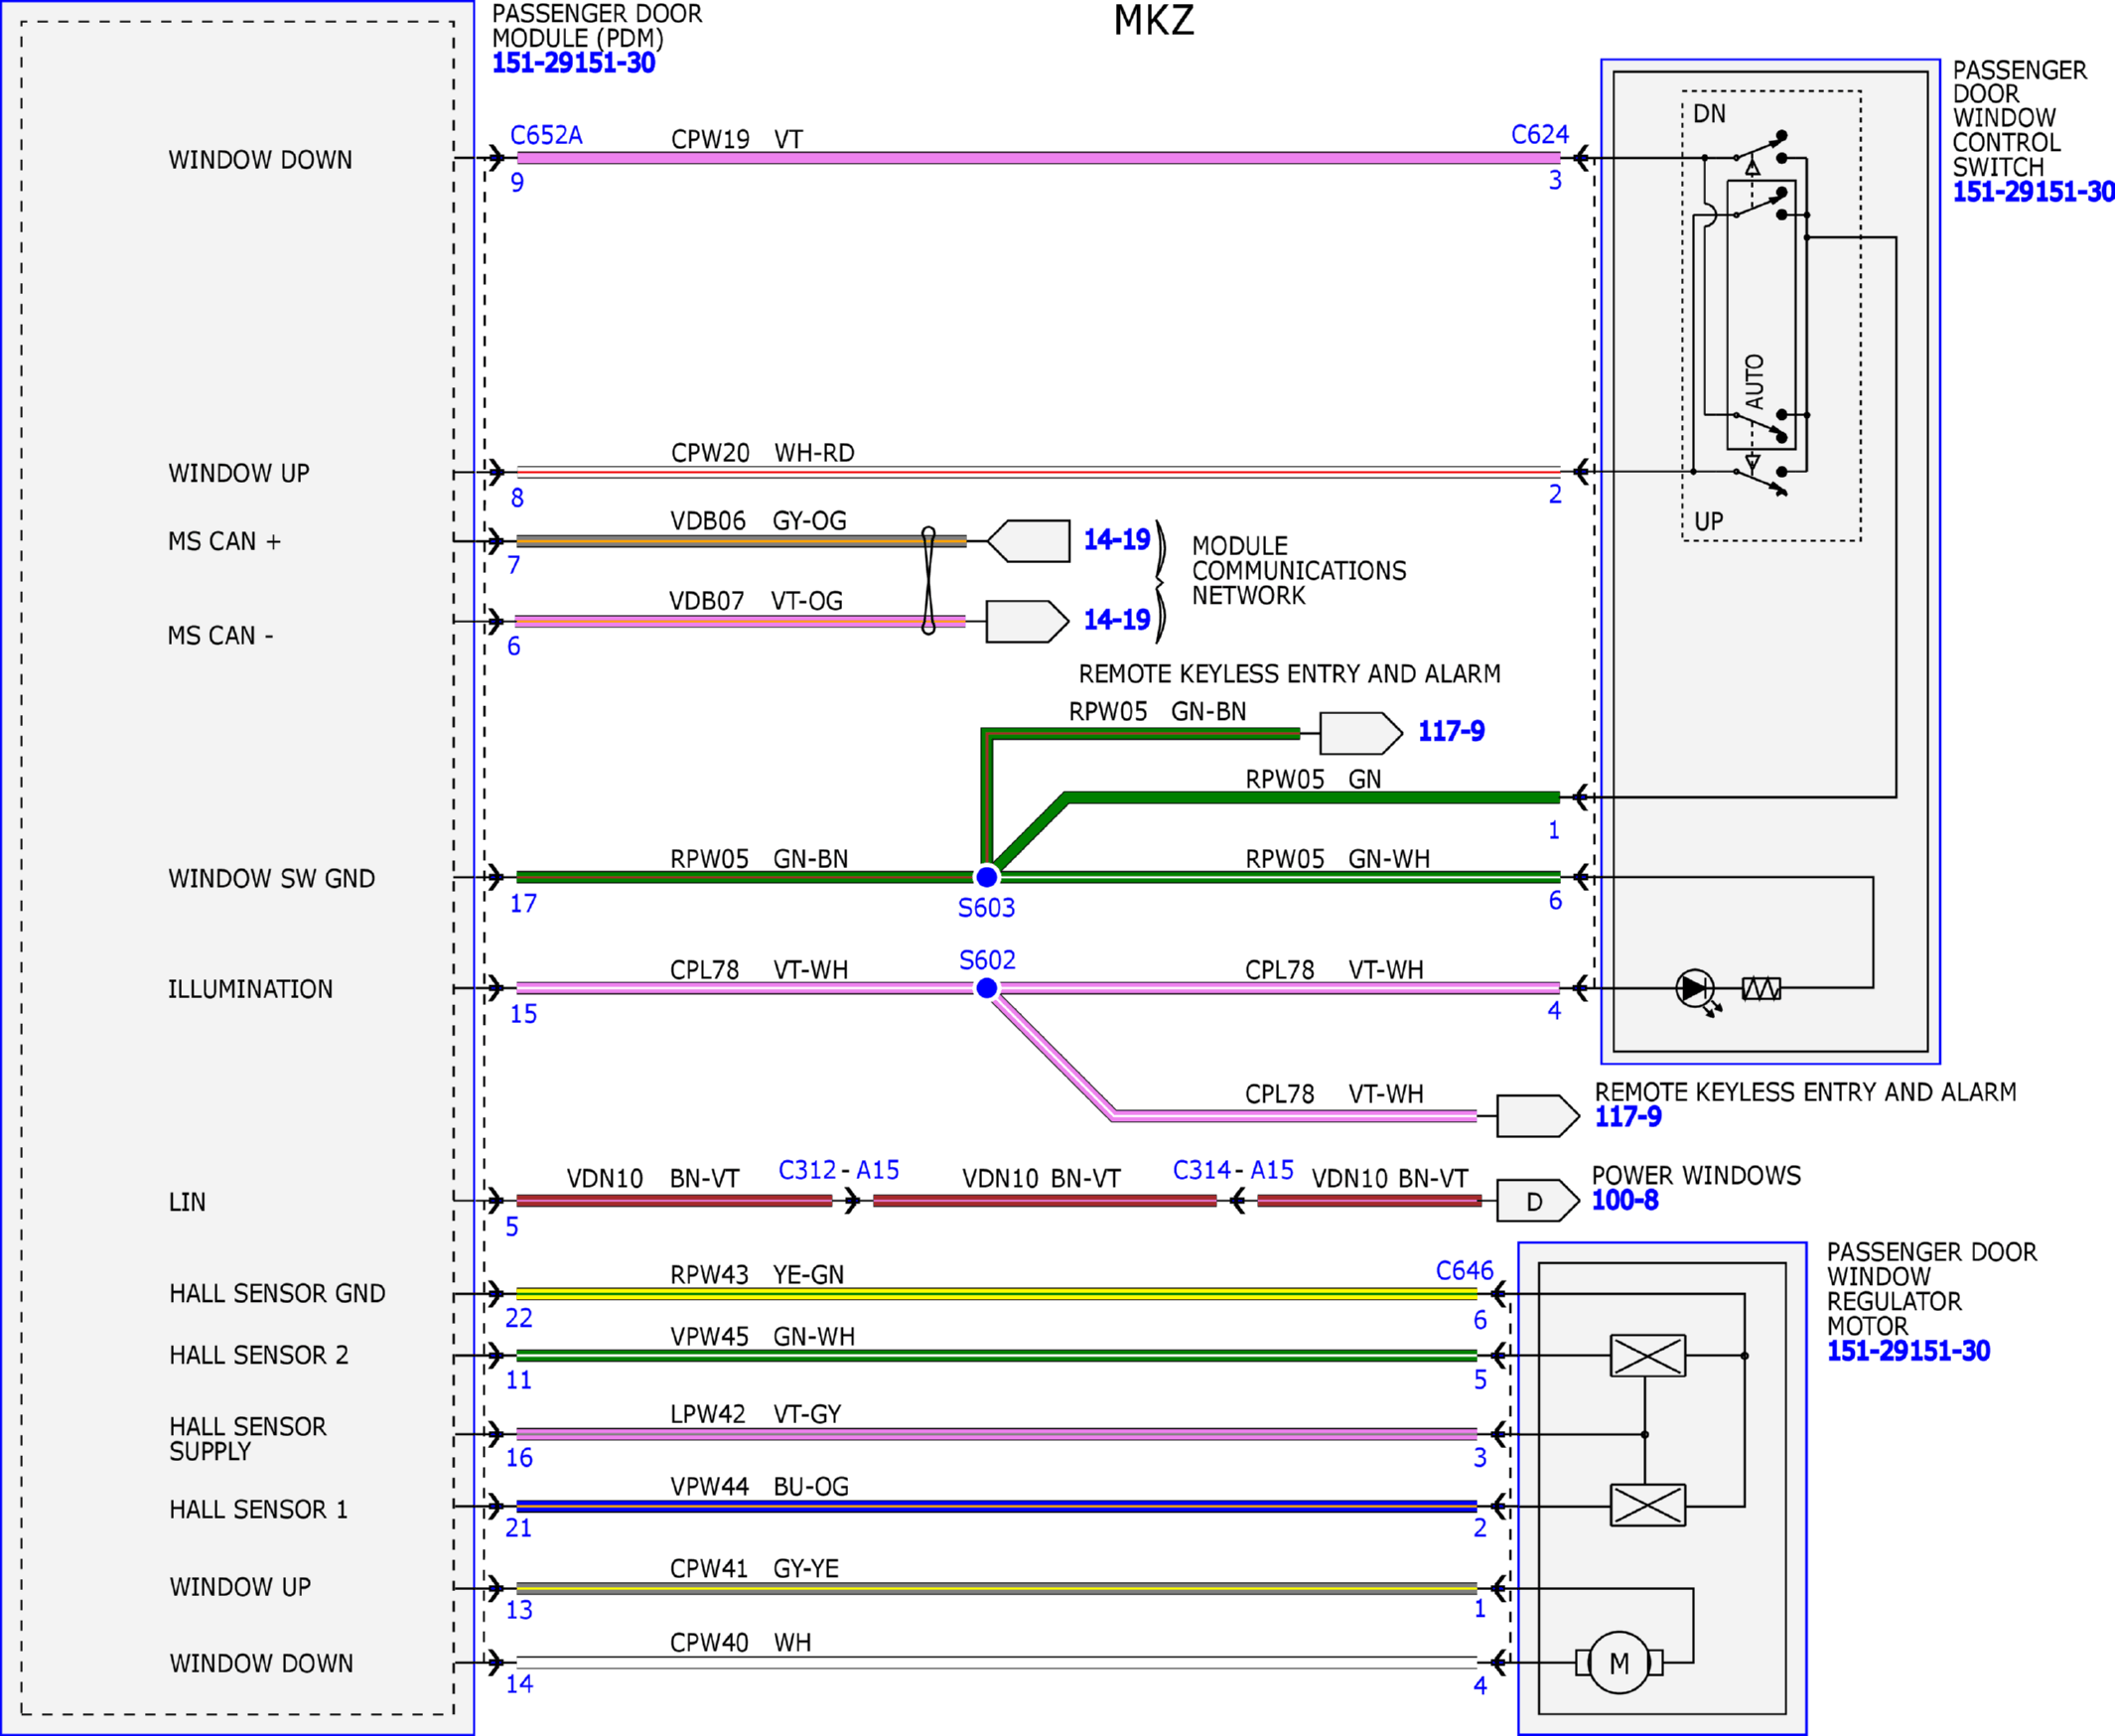Select the CPW19 VT wire label
Image resolution: width=2115 pixels, height=1736 pixels.
737,139
